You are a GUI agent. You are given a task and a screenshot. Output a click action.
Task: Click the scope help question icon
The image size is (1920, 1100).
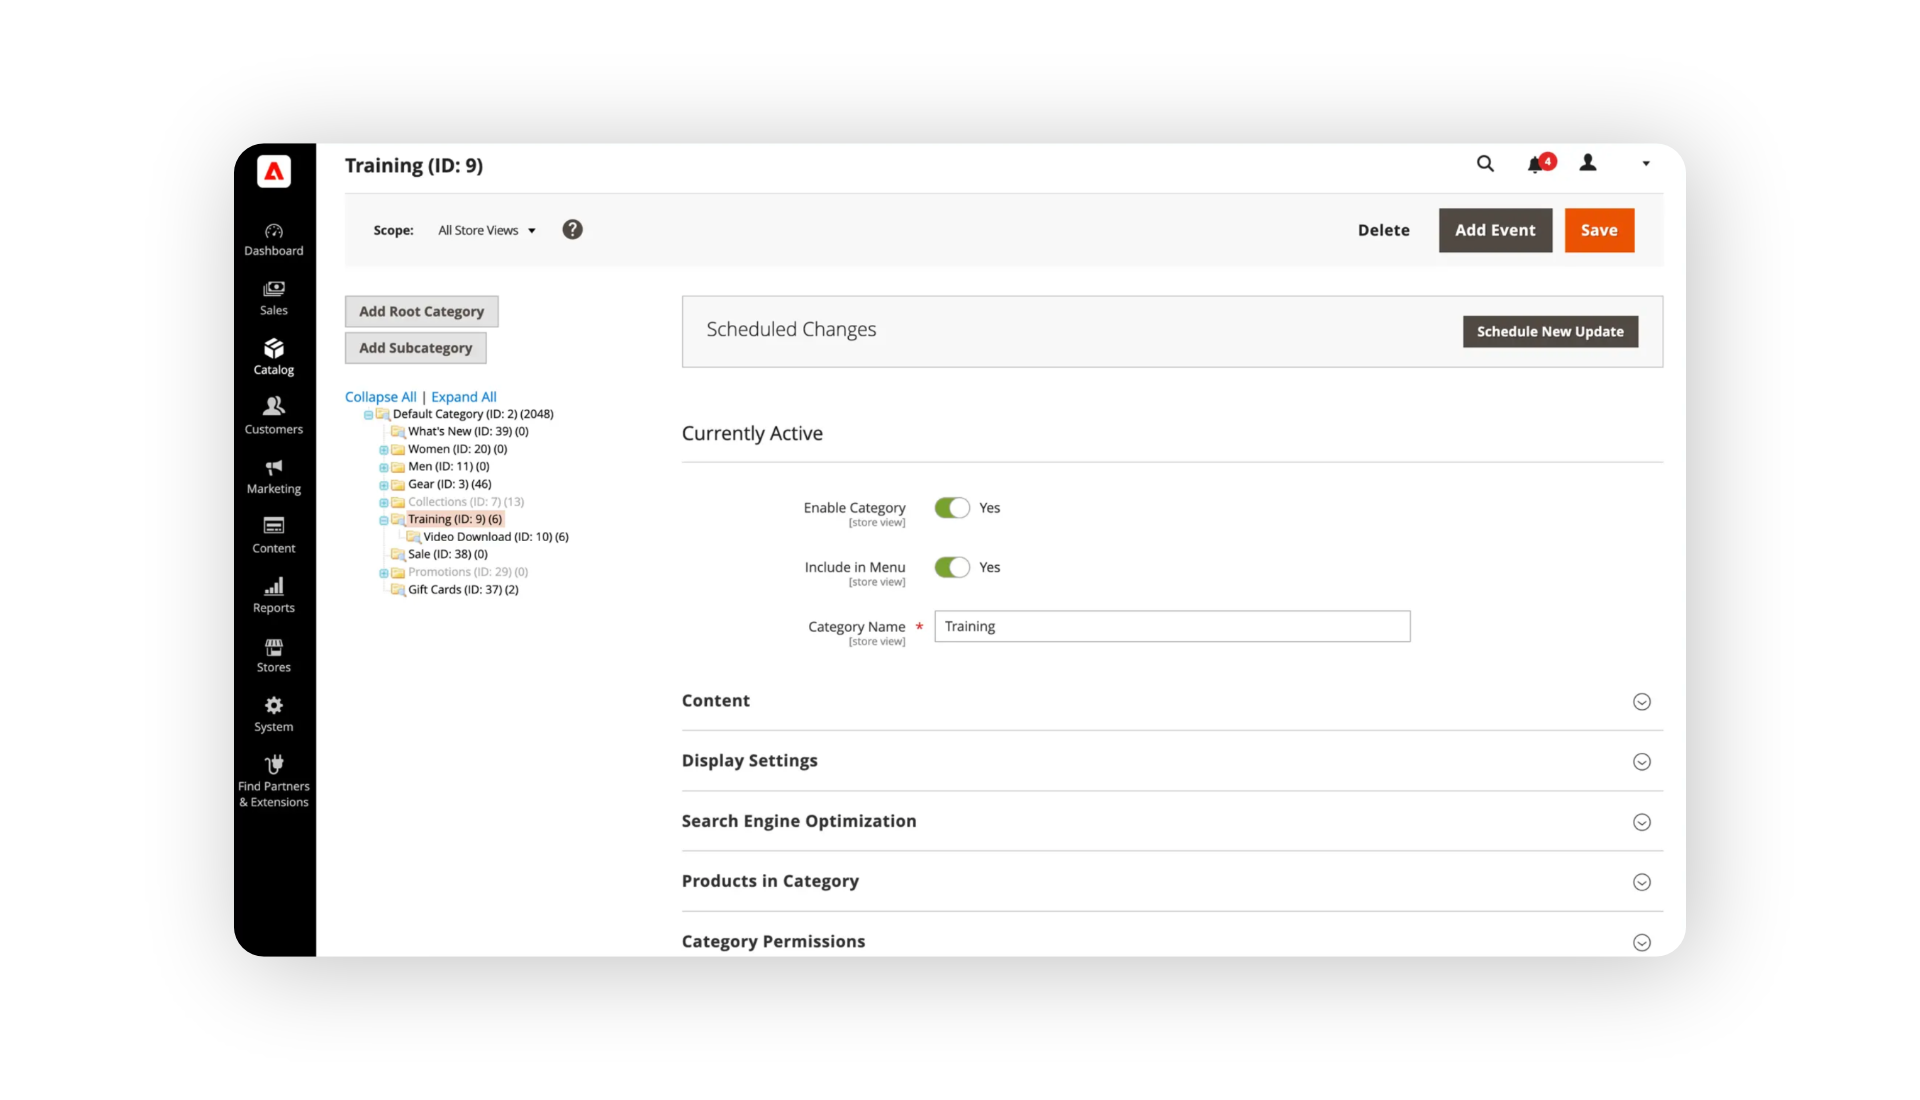[x=572, y=230]
